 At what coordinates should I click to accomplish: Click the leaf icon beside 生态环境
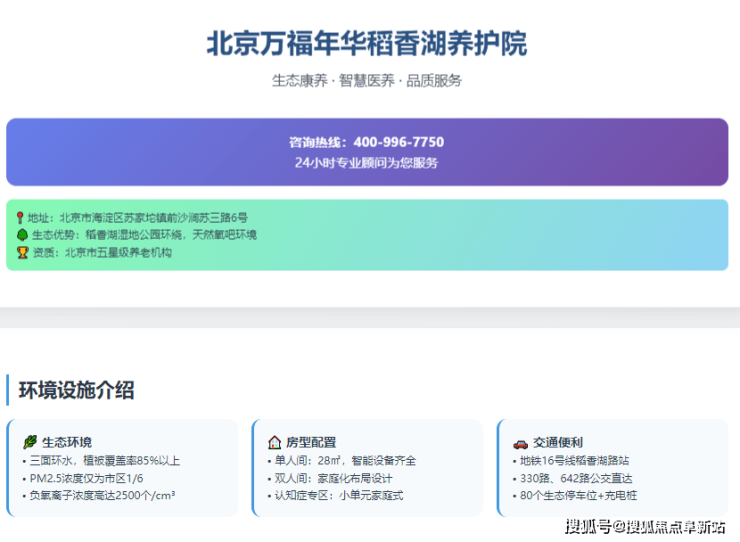pyautogui.click(x=30, y=442)
